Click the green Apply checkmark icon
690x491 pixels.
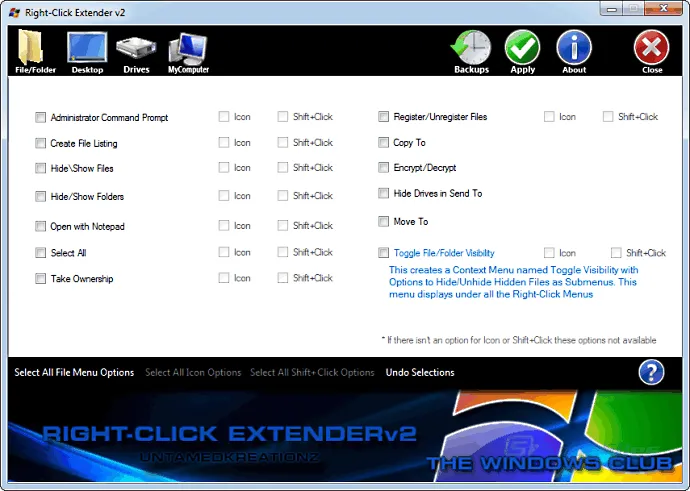[522, 51]
